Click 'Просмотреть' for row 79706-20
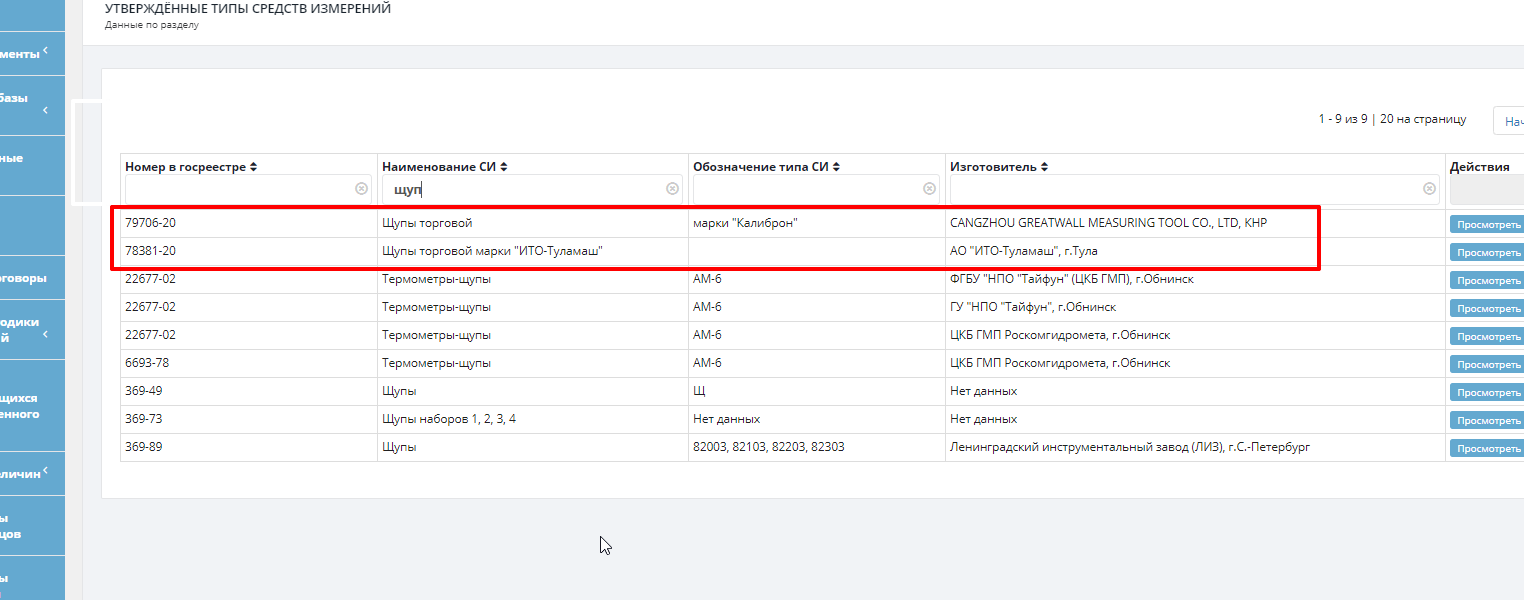Screen dimensions: 1524x600 [1487, 225]
